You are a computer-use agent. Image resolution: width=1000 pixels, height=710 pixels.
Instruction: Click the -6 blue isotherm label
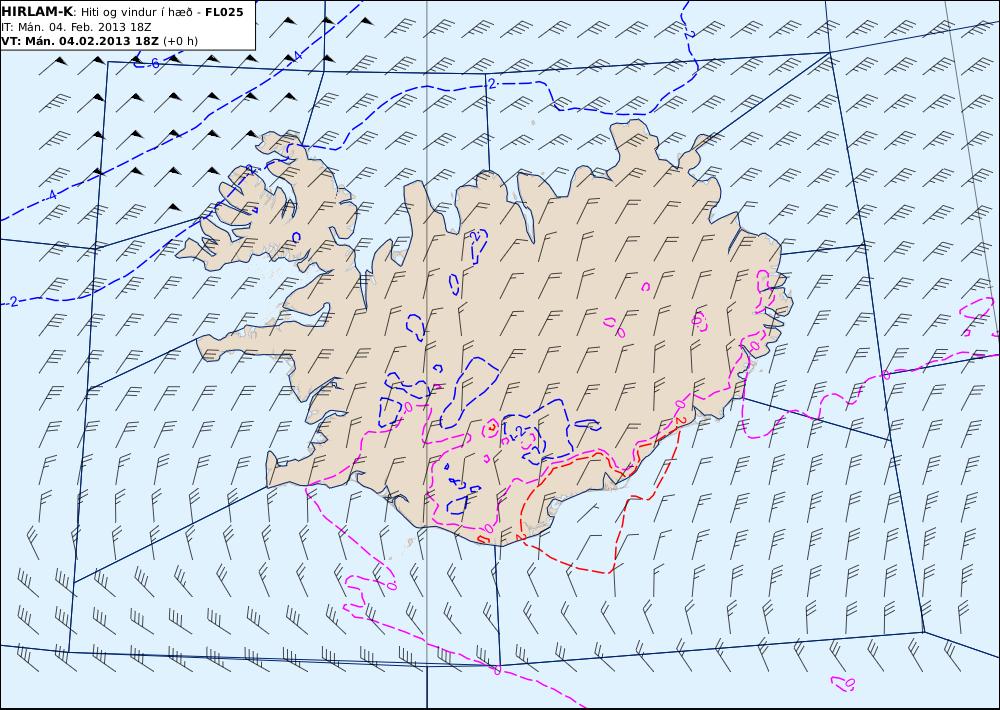152,63
